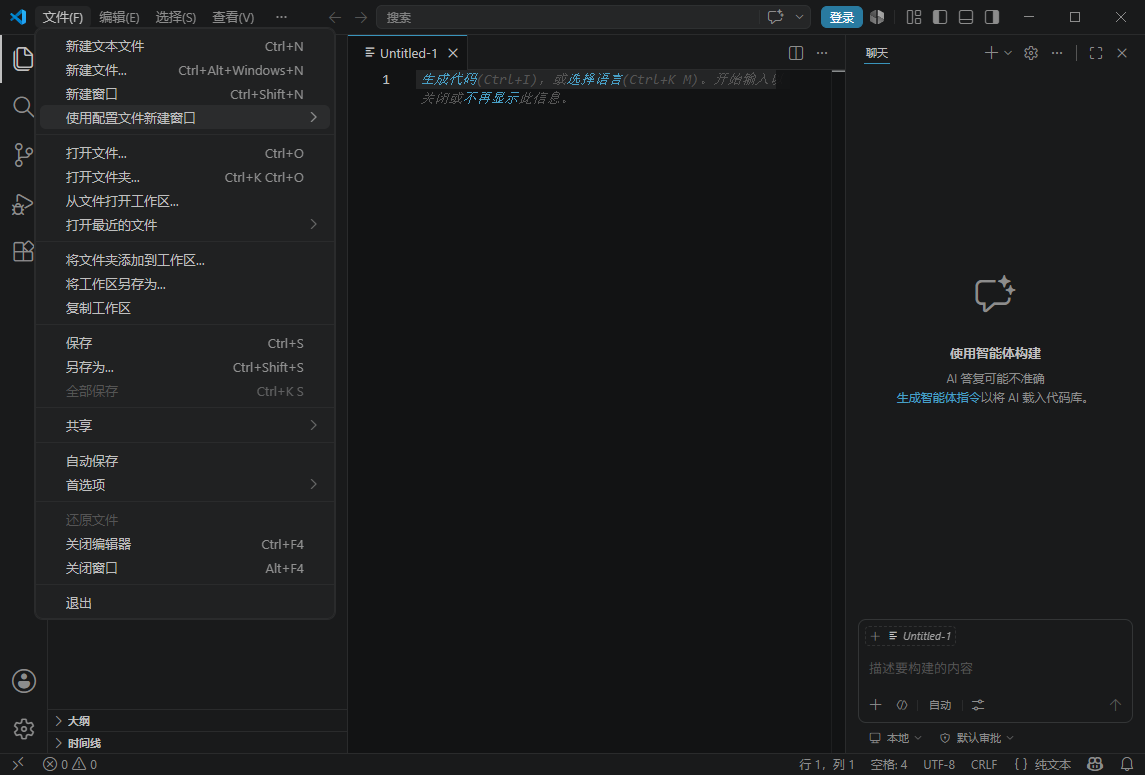This screenshot has height=775, width=1145.
Task: Open the 自动 model picker
Action: click(940, 705)
